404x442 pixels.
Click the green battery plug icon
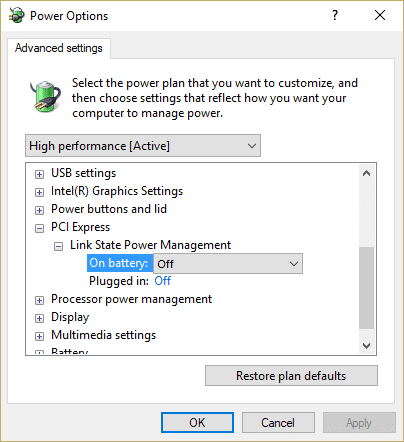pyautogui.click(x=45, y=96)
